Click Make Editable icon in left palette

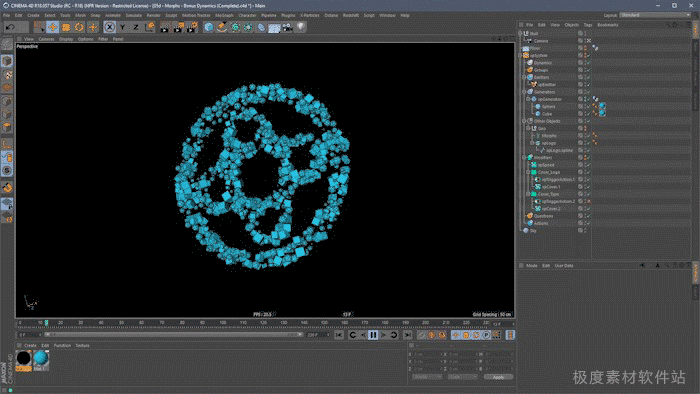[x=7, y=44]
